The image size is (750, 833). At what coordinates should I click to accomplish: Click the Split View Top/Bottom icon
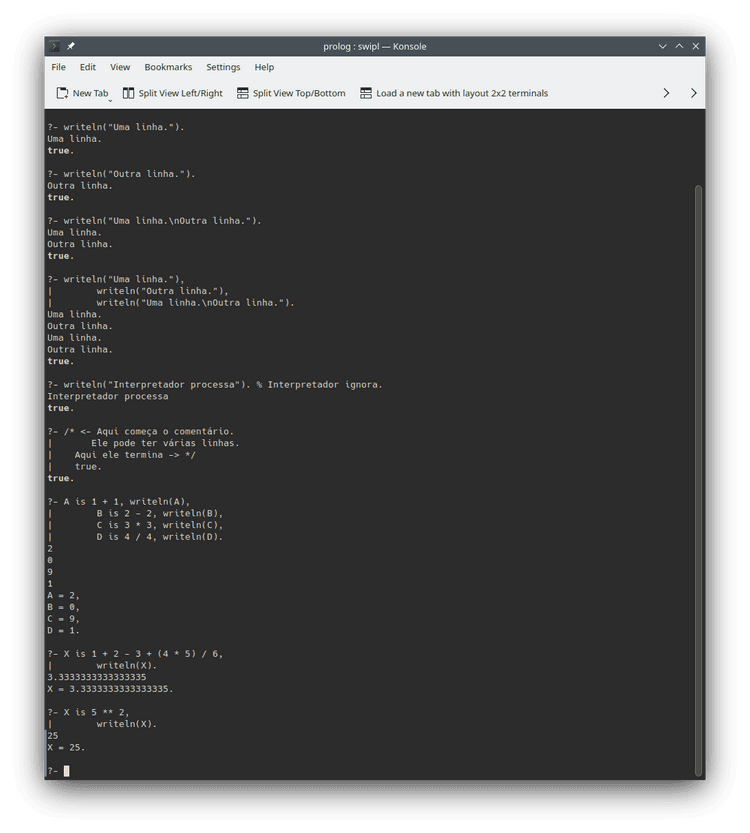click(243, 93)
